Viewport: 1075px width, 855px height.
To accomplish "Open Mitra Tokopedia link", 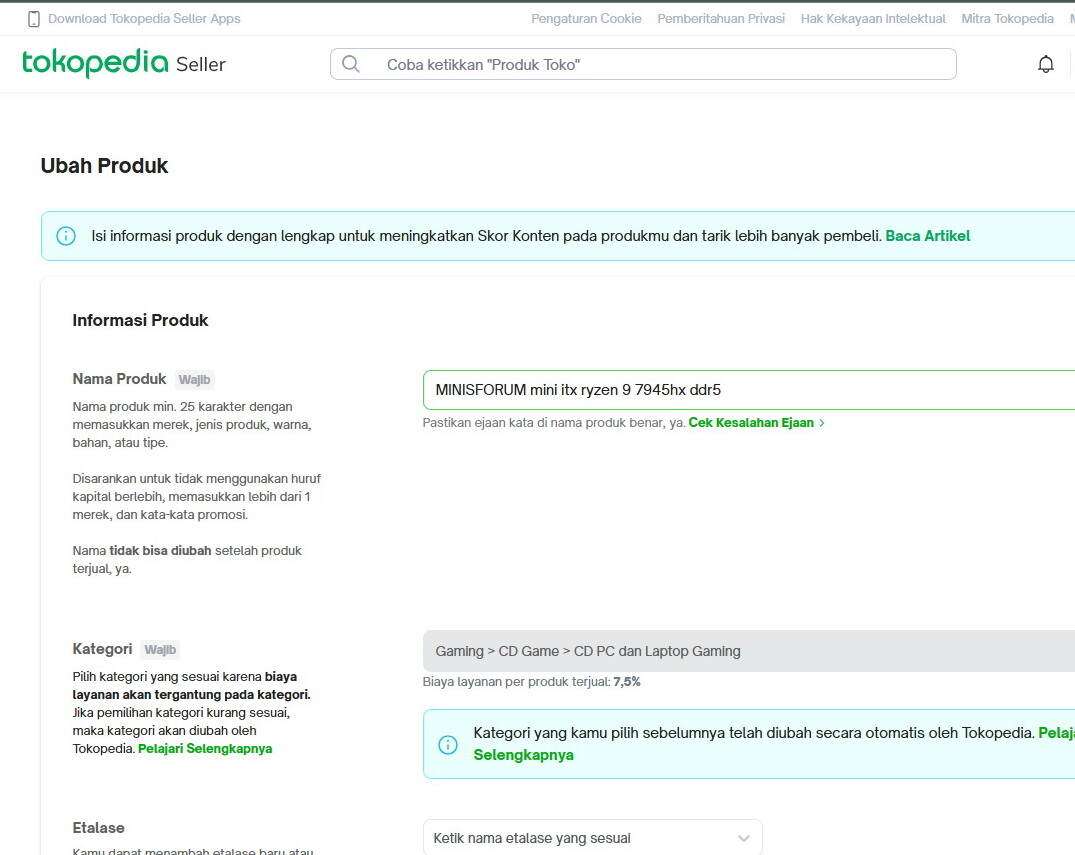I will pyautogui.click(x=1007, y=19).
